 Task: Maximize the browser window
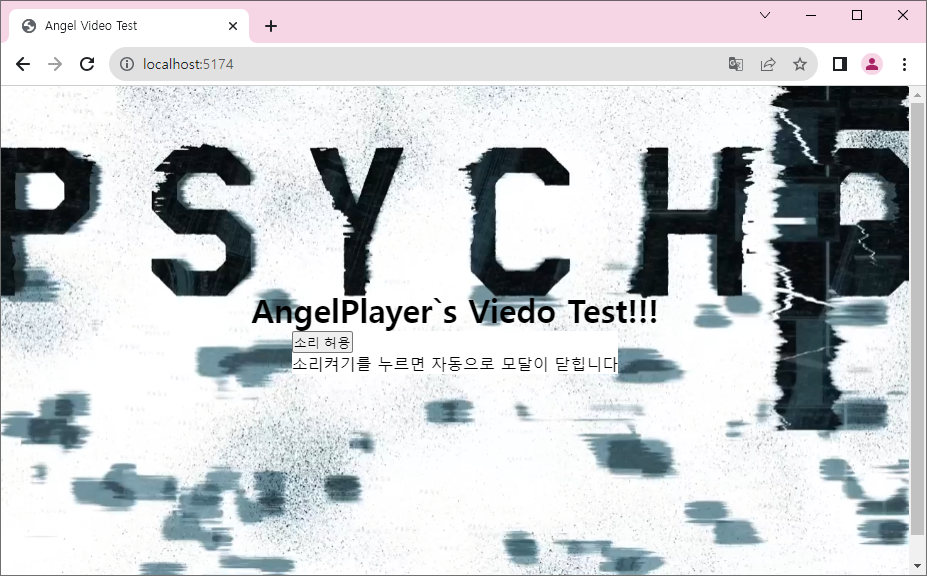(x=857, y=15)
